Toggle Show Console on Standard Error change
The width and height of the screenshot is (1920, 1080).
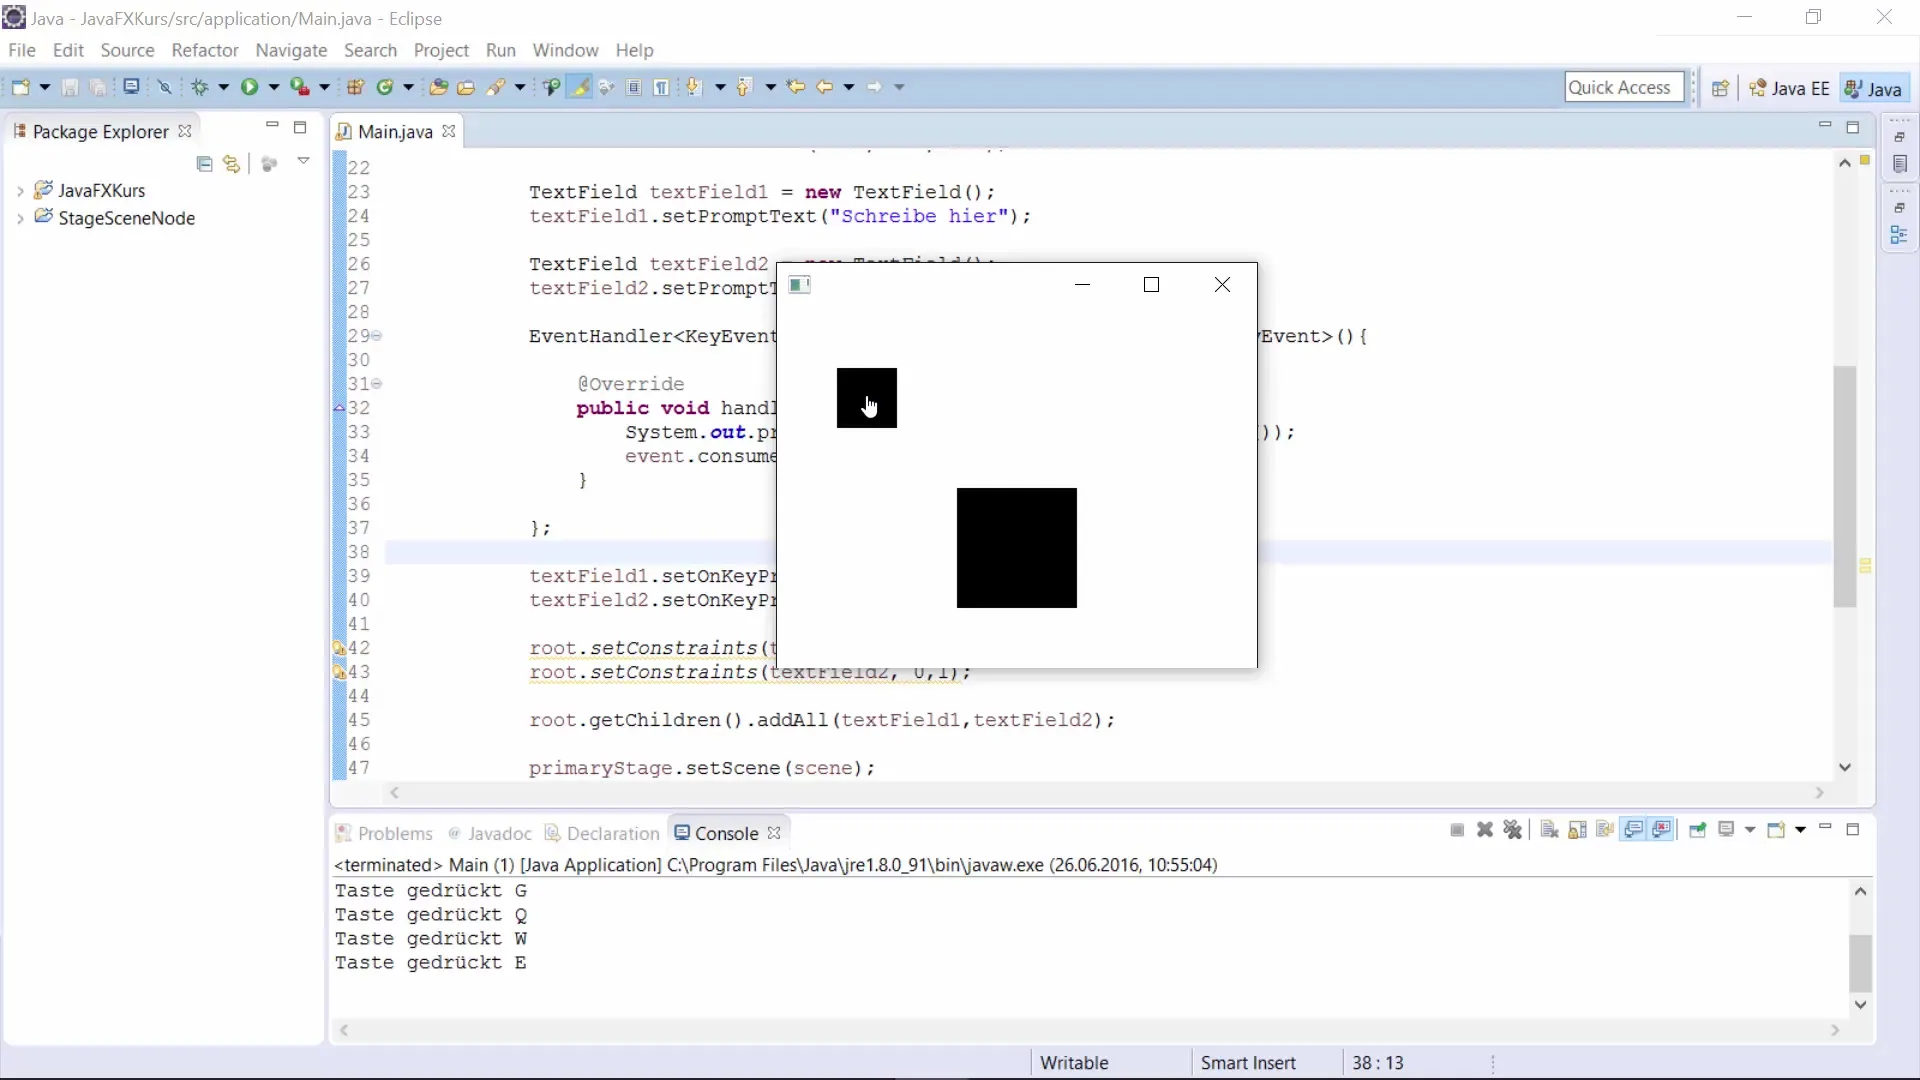tap(1662, 830)
